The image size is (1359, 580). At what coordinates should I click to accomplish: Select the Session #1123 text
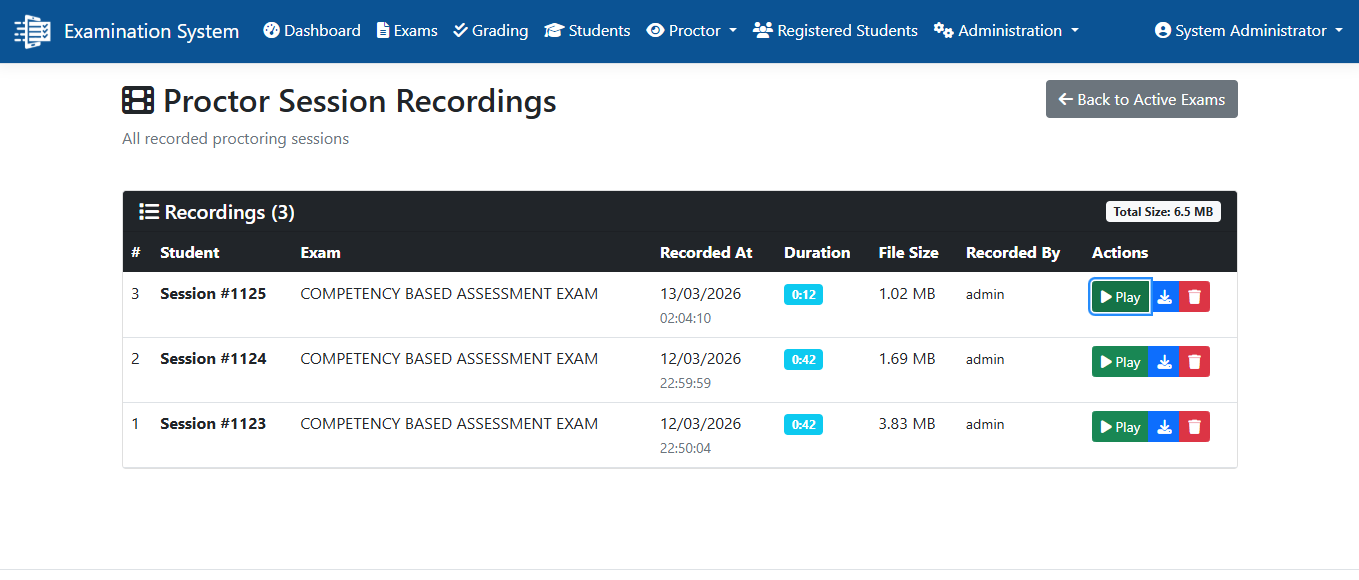click(213, 424)
